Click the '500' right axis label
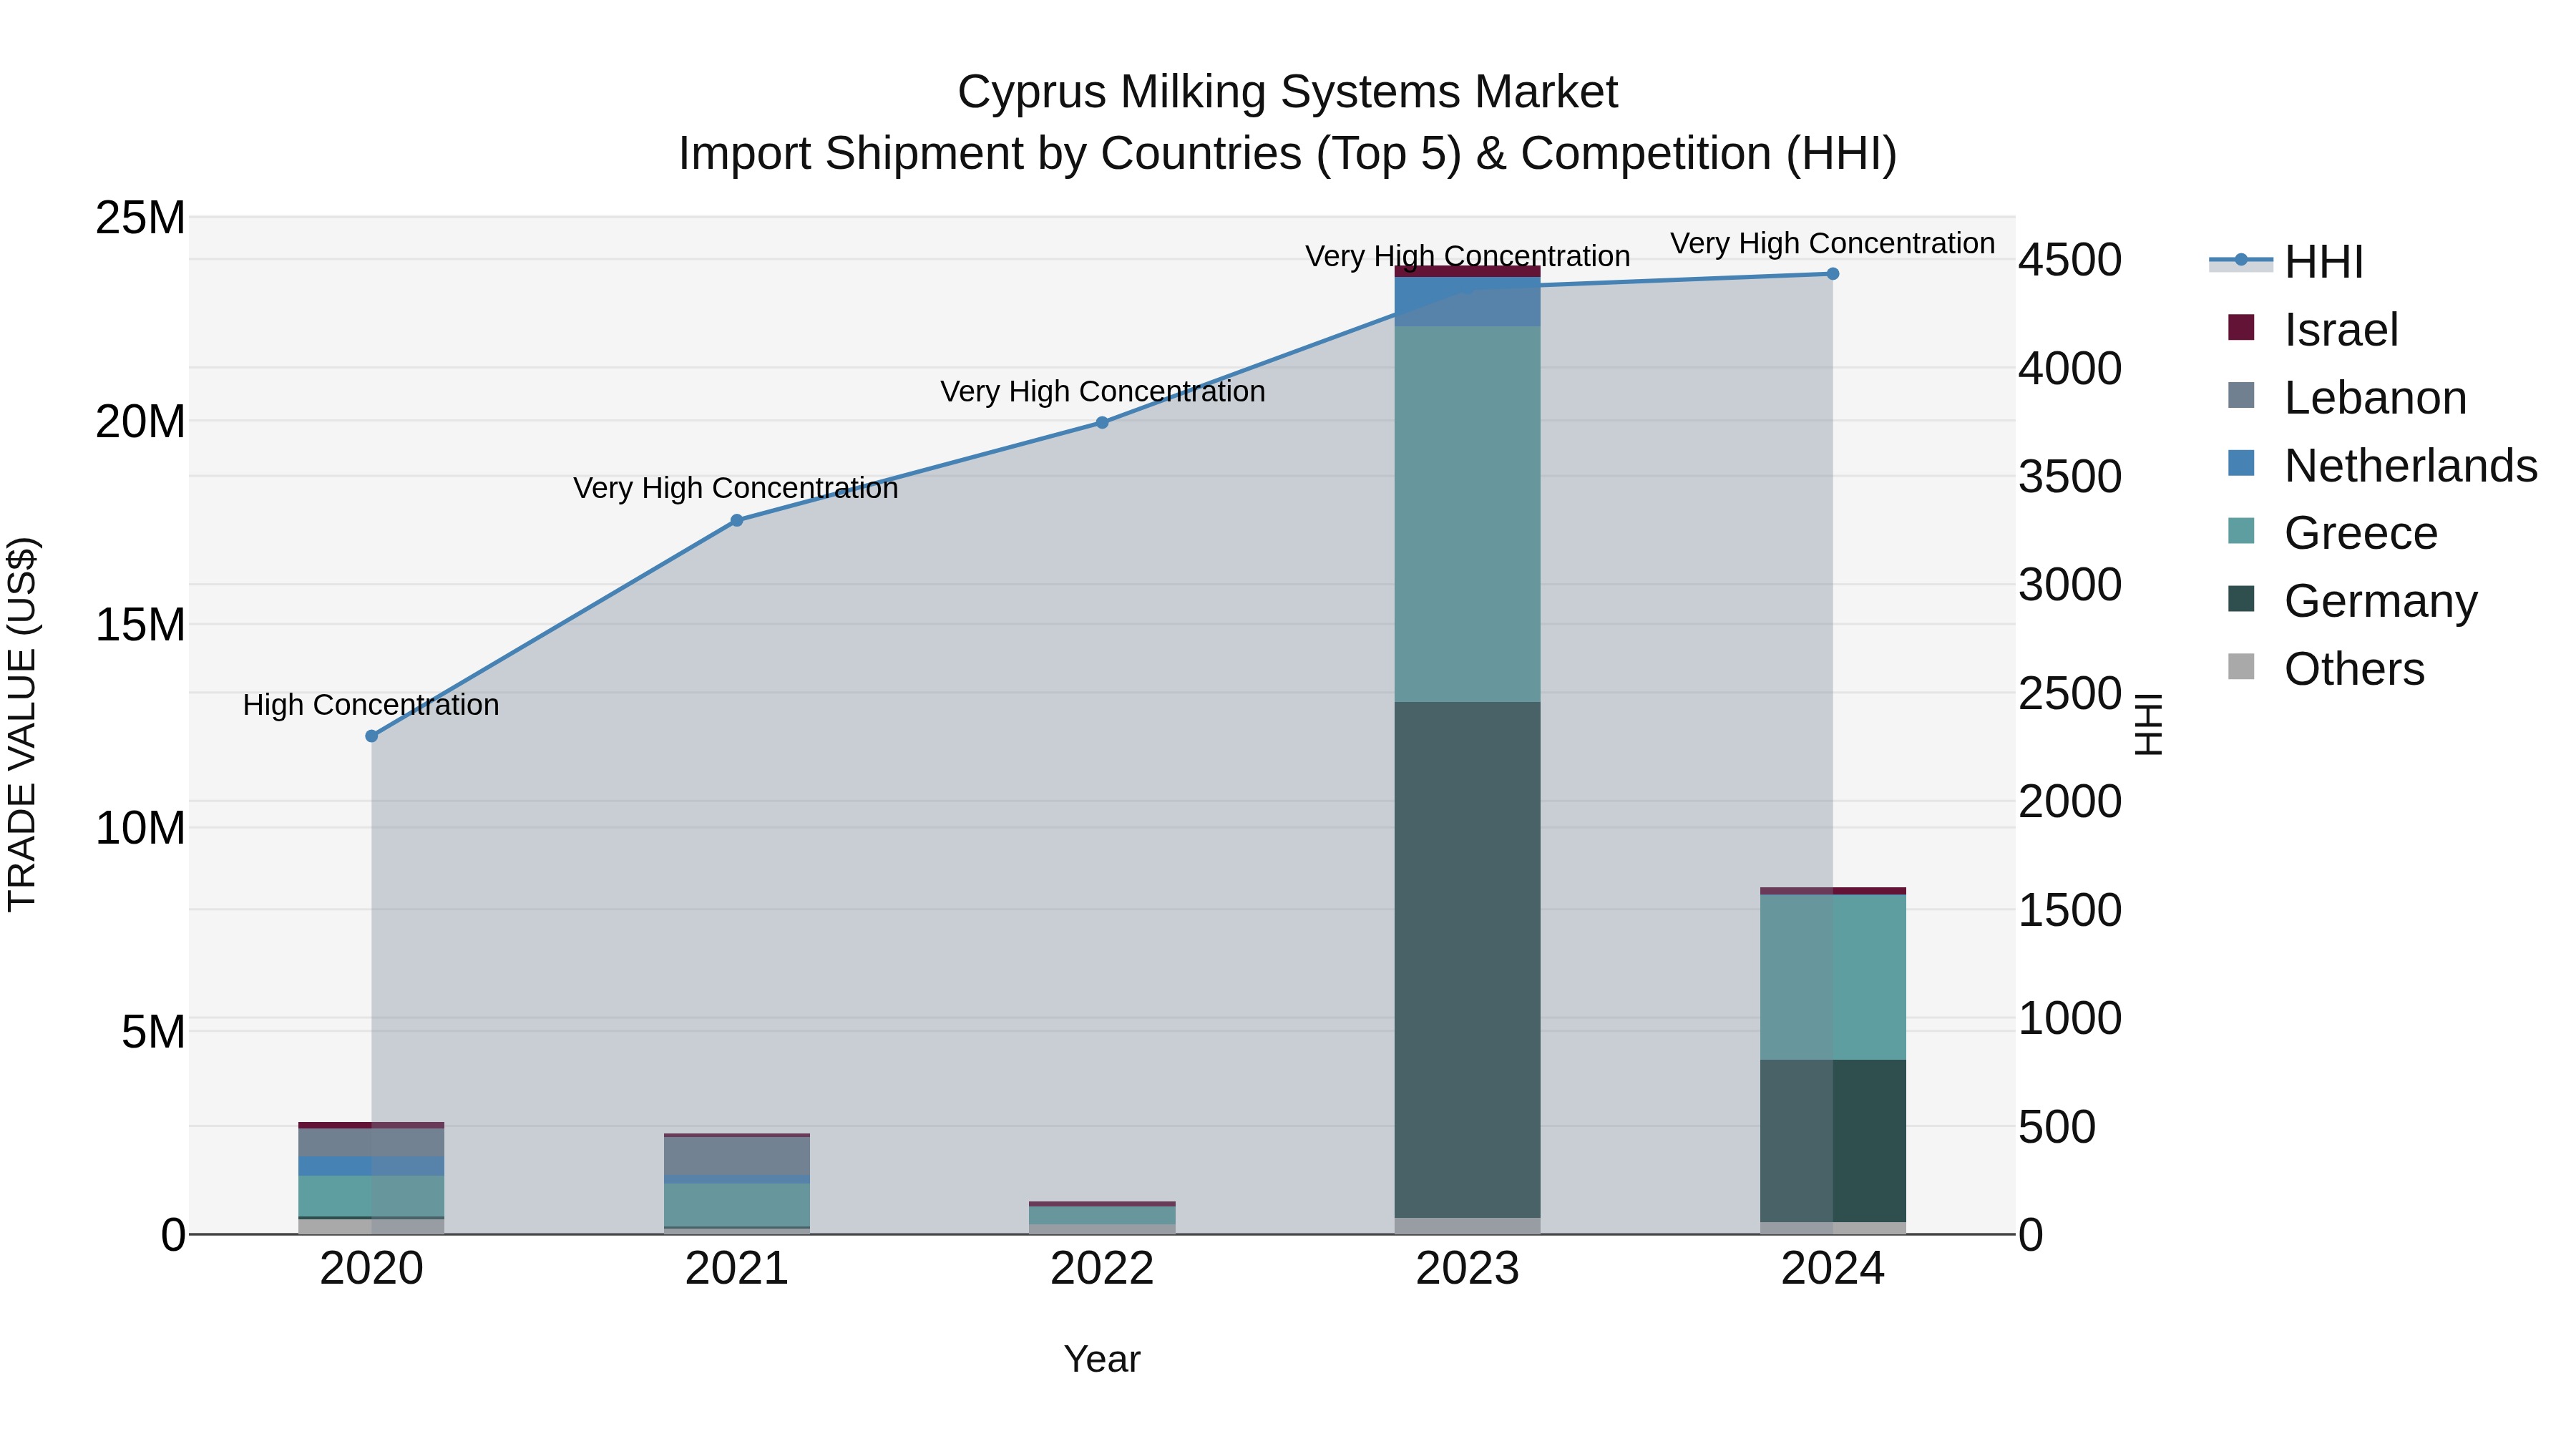The image size is (2576, 1449). coord(2057,1127)
